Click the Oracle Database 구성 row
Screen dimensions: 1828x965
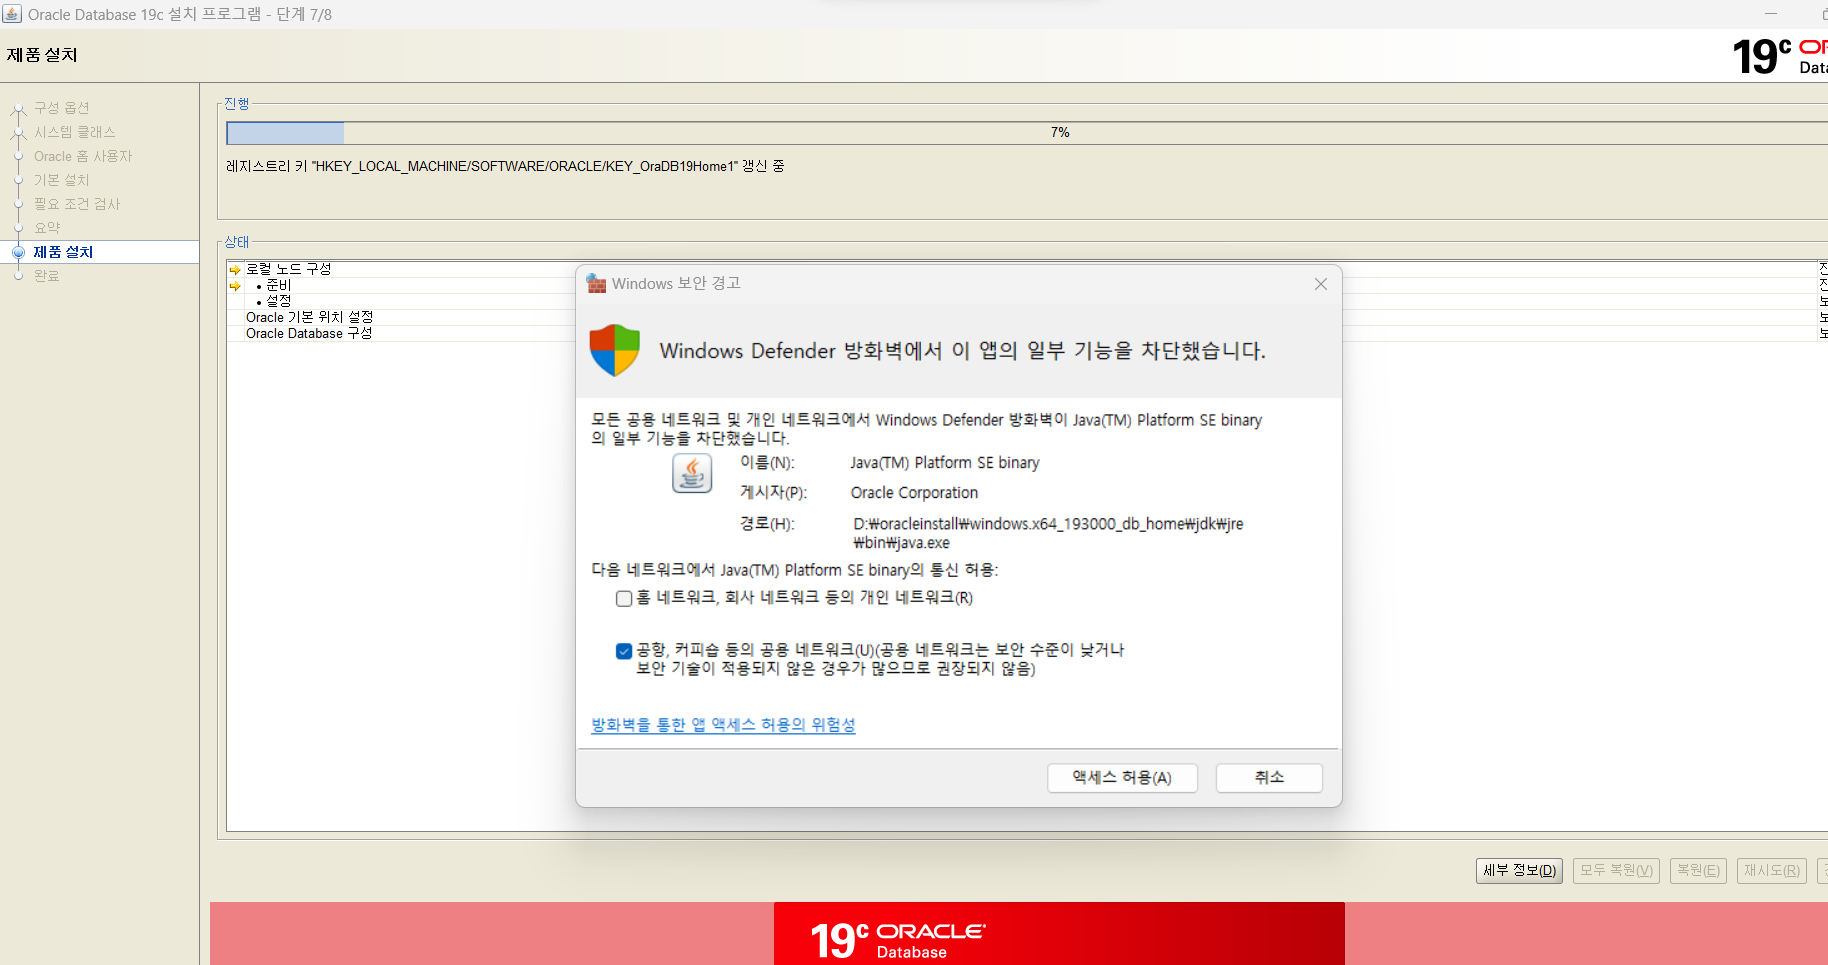[309, 333]
